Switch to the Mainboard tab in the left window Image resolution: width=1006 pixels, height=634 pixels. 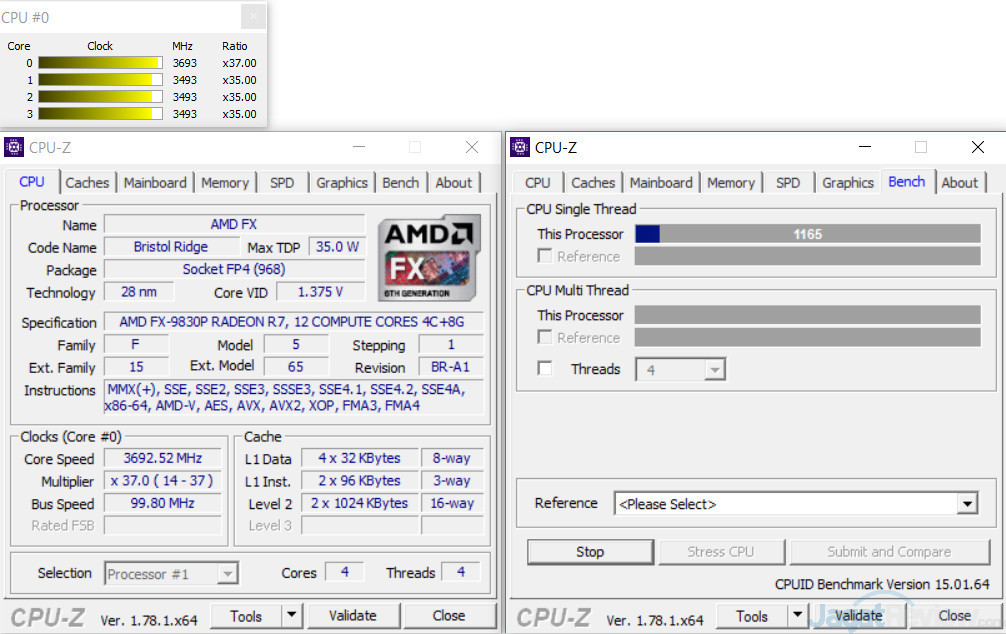[x=155, y=183]
